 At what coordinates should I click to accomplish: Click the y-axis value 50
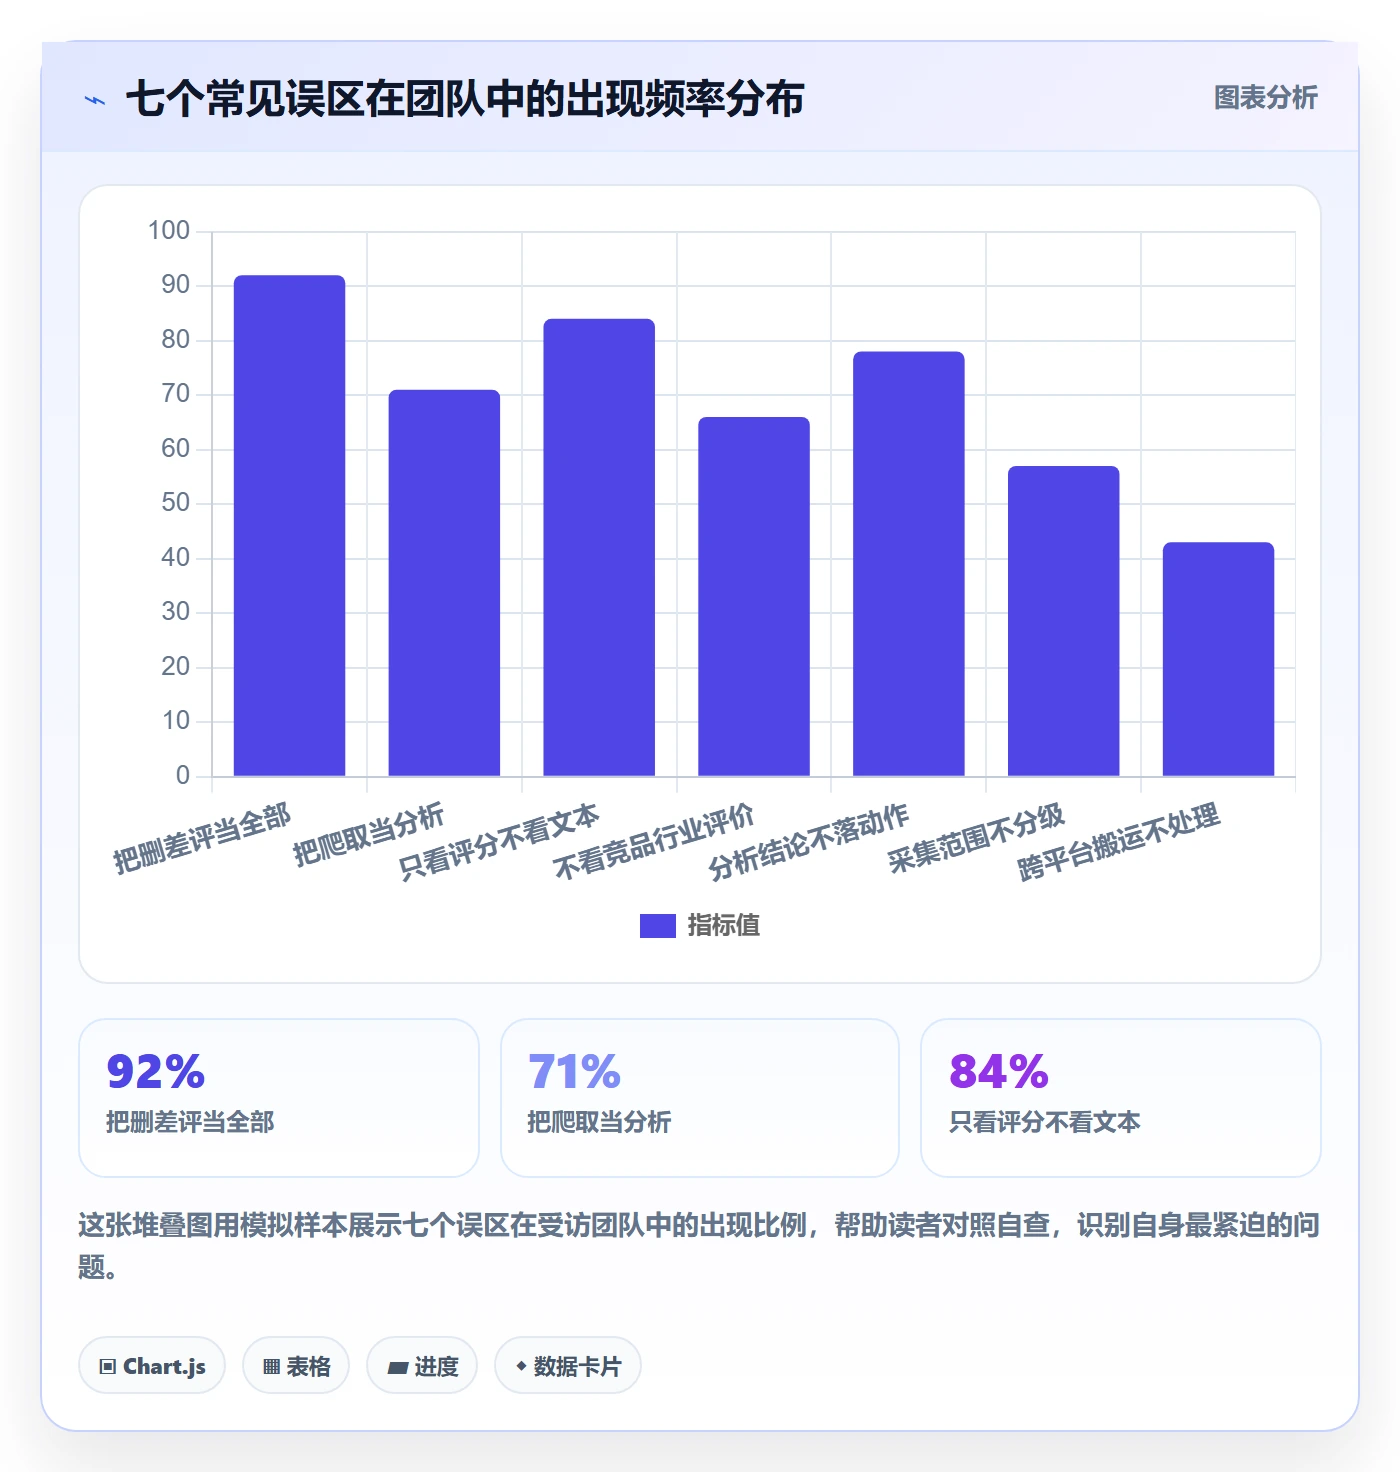tap(176, 503)
